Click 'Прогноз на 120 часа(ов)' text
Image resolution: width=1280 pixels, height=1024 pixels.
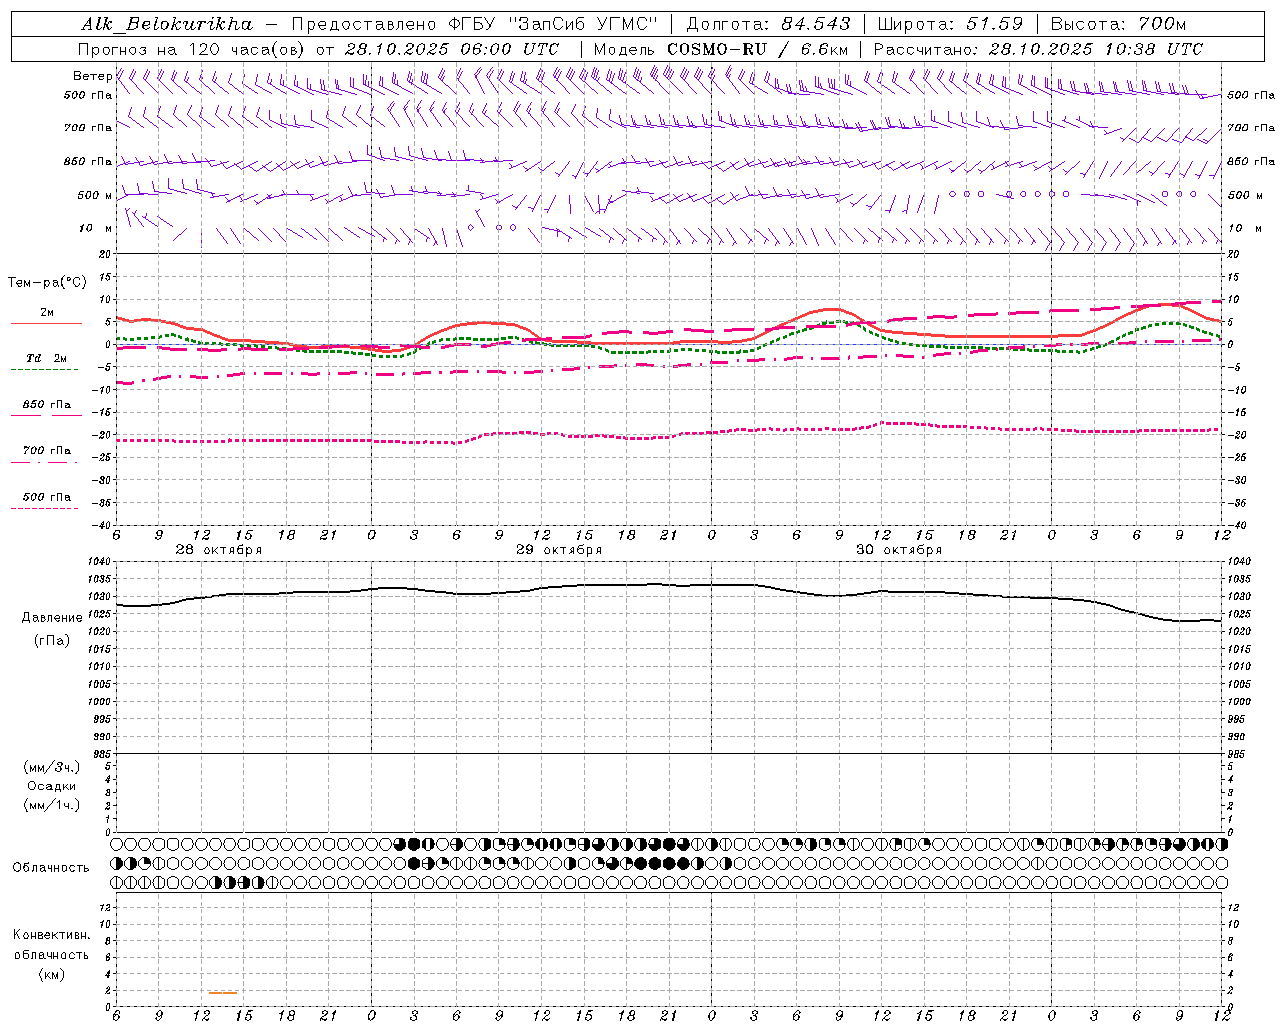[192, 49]
